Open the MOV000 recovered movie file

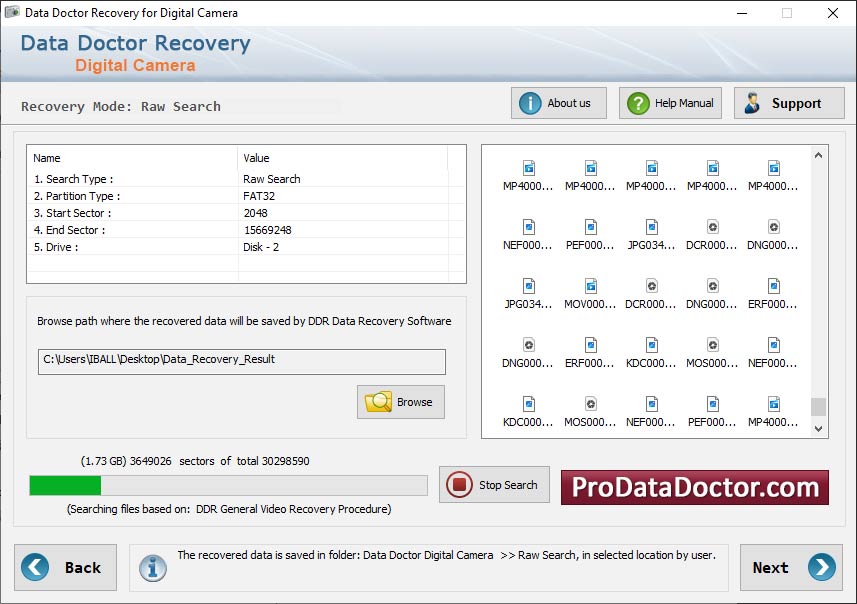[589, 285]
